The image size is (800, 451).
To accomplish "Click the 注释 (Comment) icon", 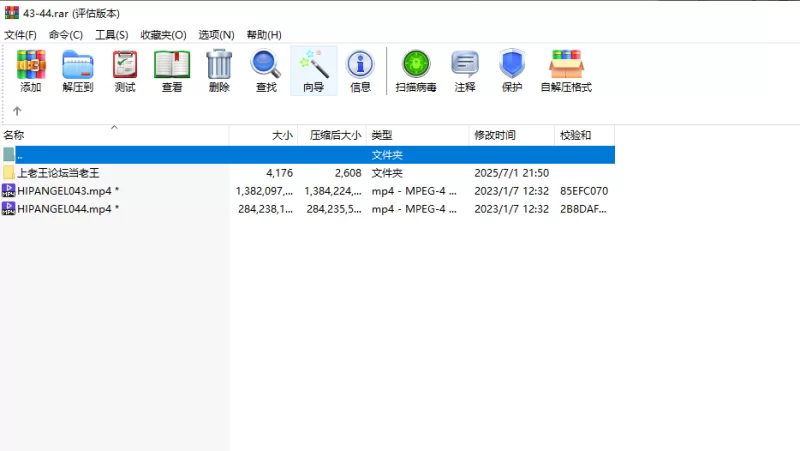I will [465, 64].
